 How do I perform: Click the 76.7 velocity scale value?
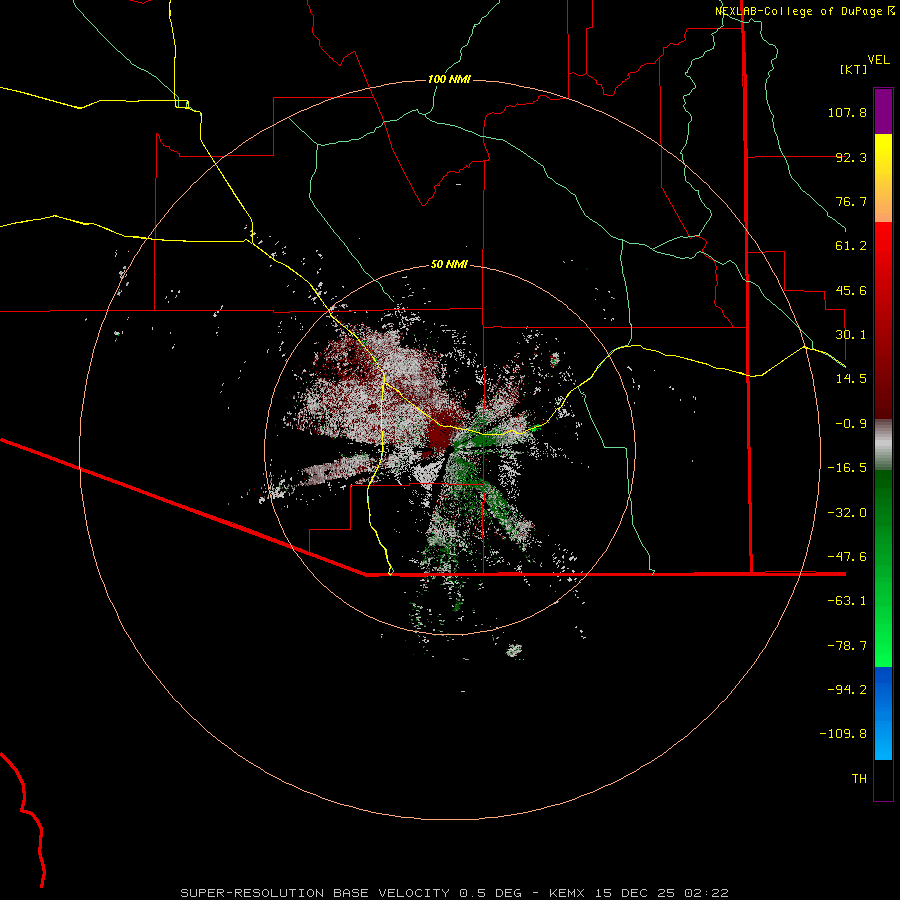coord(851,201)
